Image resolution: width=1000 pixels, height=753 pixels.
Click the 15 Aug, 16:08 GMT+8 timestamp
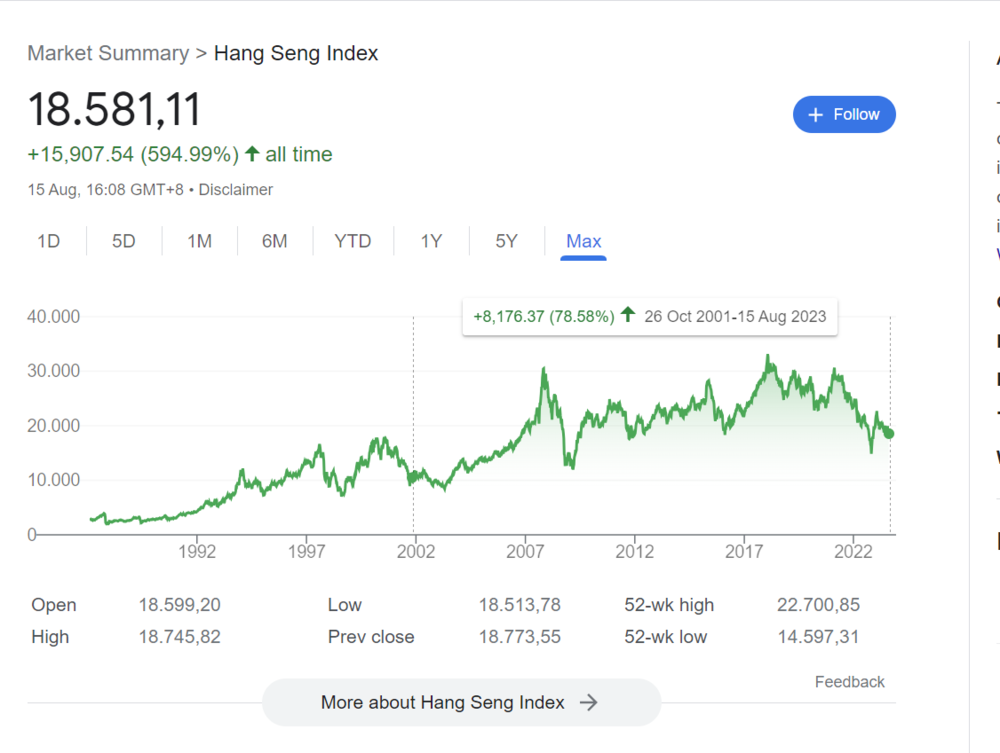coord(105,190)
